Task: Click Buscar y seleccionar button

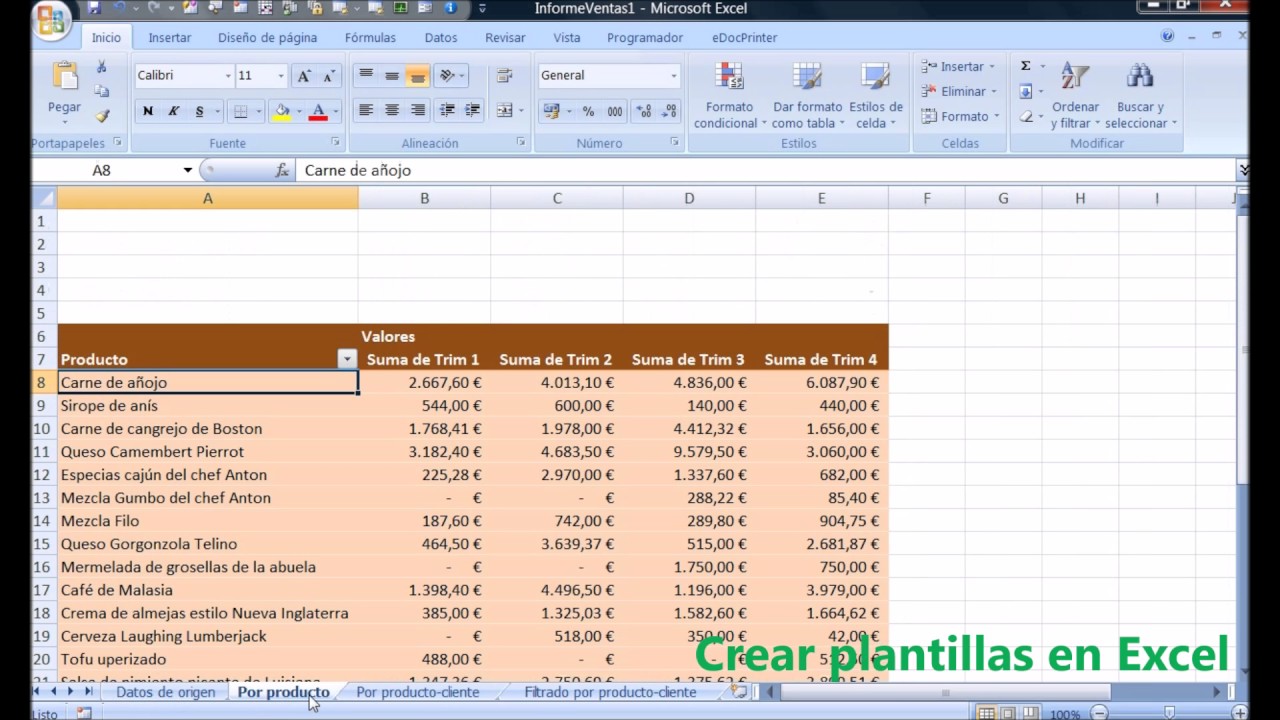Action: [1141, 97]
